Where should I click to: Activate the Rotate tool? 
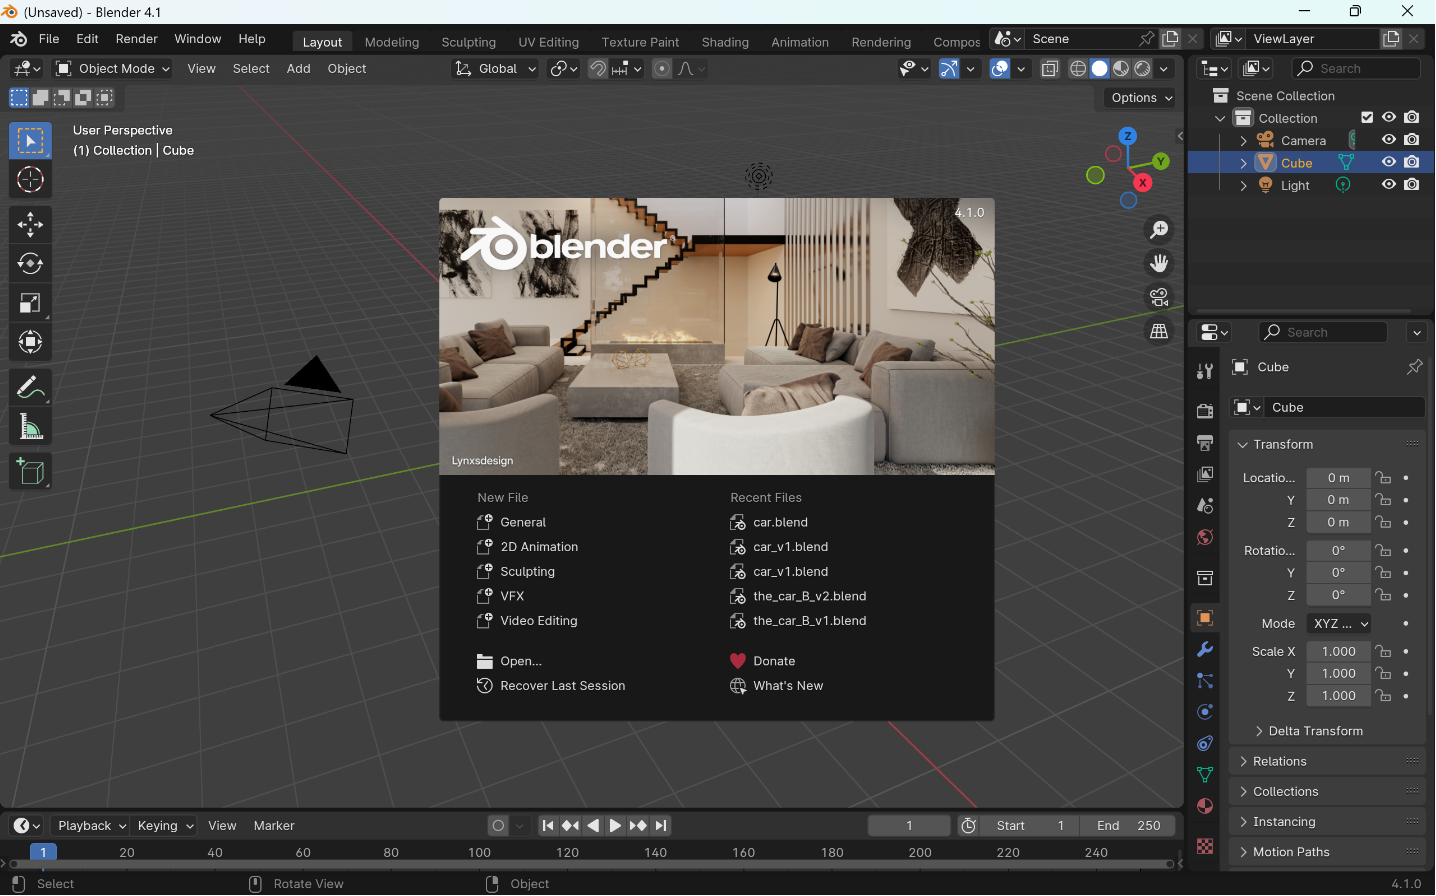pyautogui.click(x=30, y=264)
